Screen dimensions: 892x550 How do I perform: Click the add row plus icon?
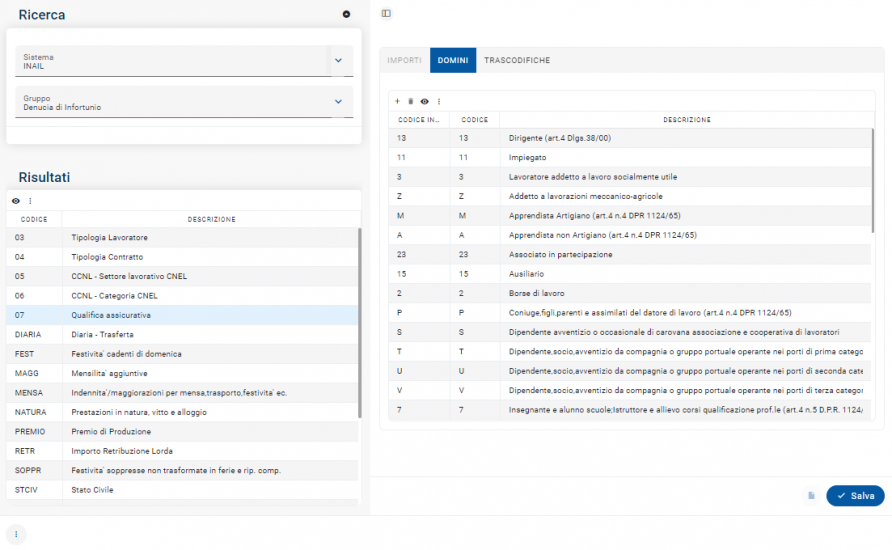[397, 102]
